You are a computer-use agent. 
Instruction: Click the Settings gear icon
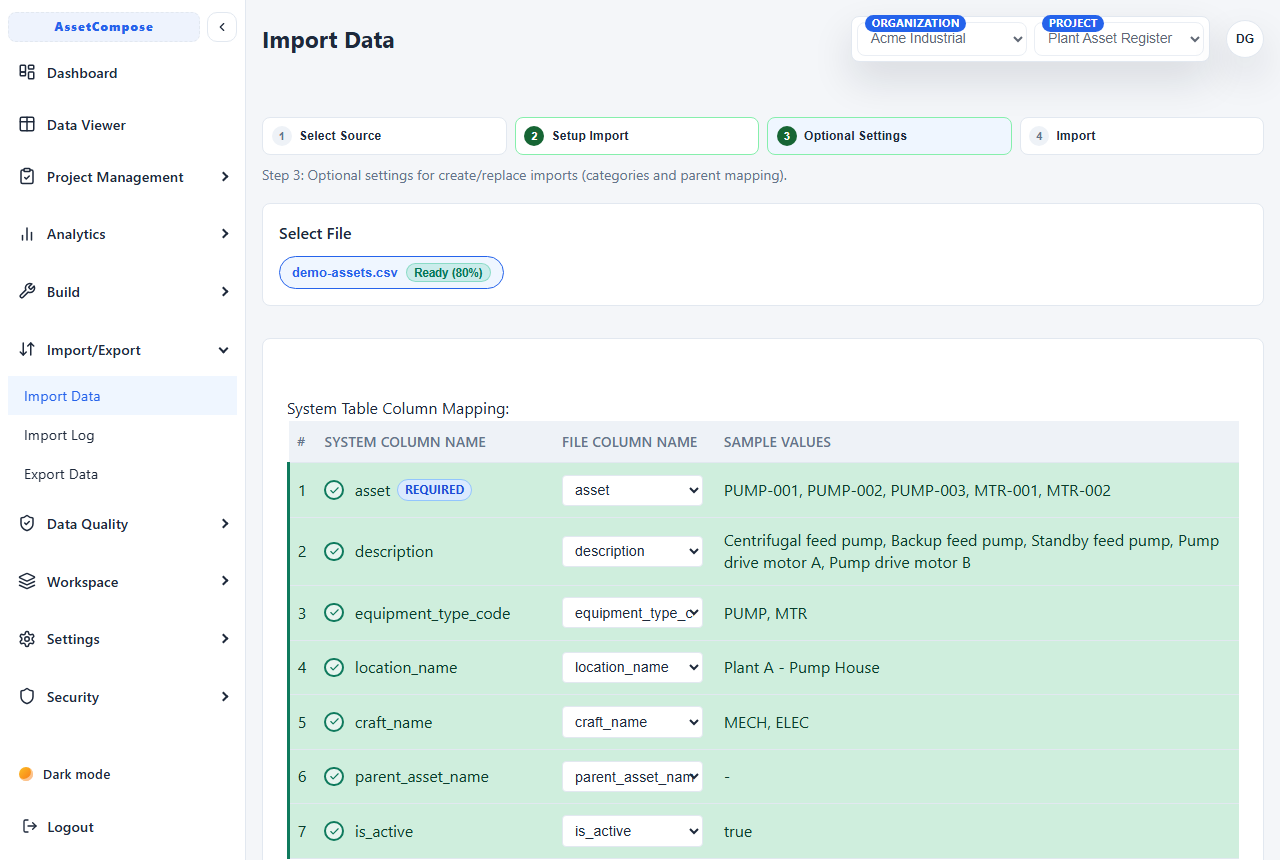27,639
